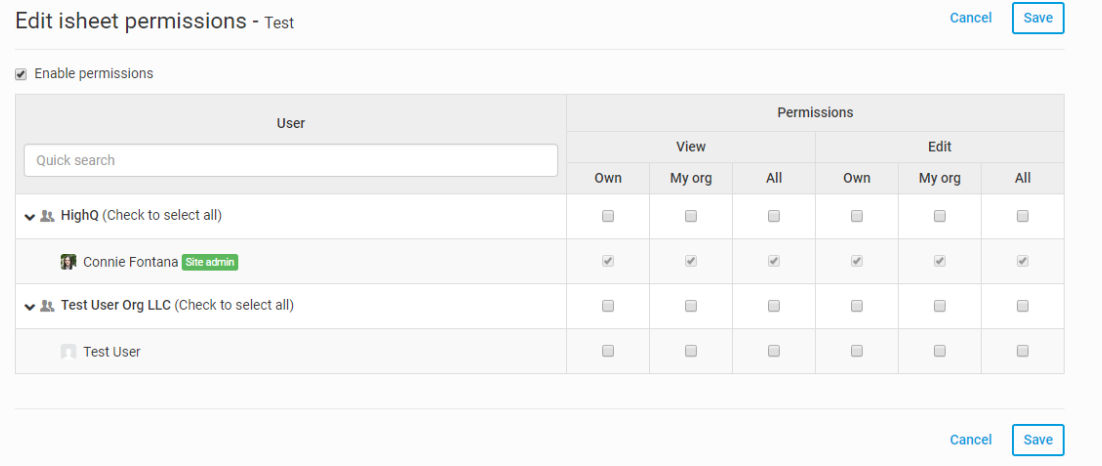Check Edit My org for HighQ group
Image resolution: width=1102 pixels, height=466 pixels.
pos(940,216)
